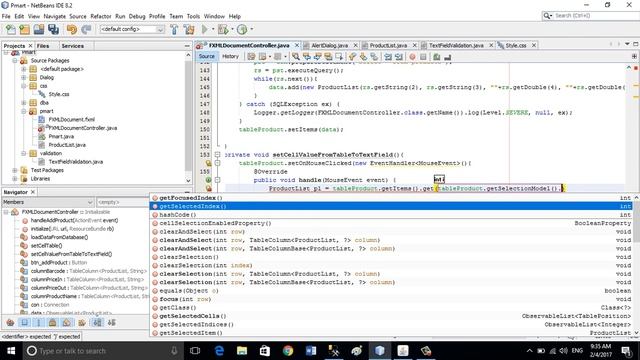Open the File menu
This screenshot has height=360, width=640.
click(6, 16)
